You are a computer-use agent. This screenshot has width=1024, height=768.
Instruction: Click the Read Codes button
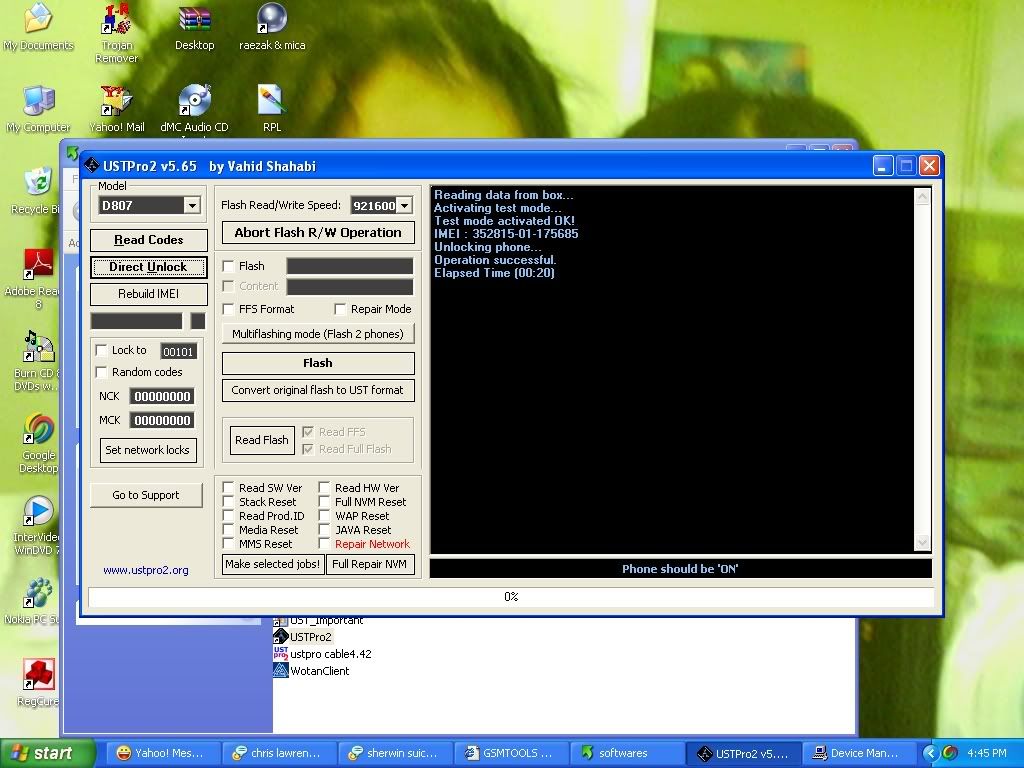(149, 240)
